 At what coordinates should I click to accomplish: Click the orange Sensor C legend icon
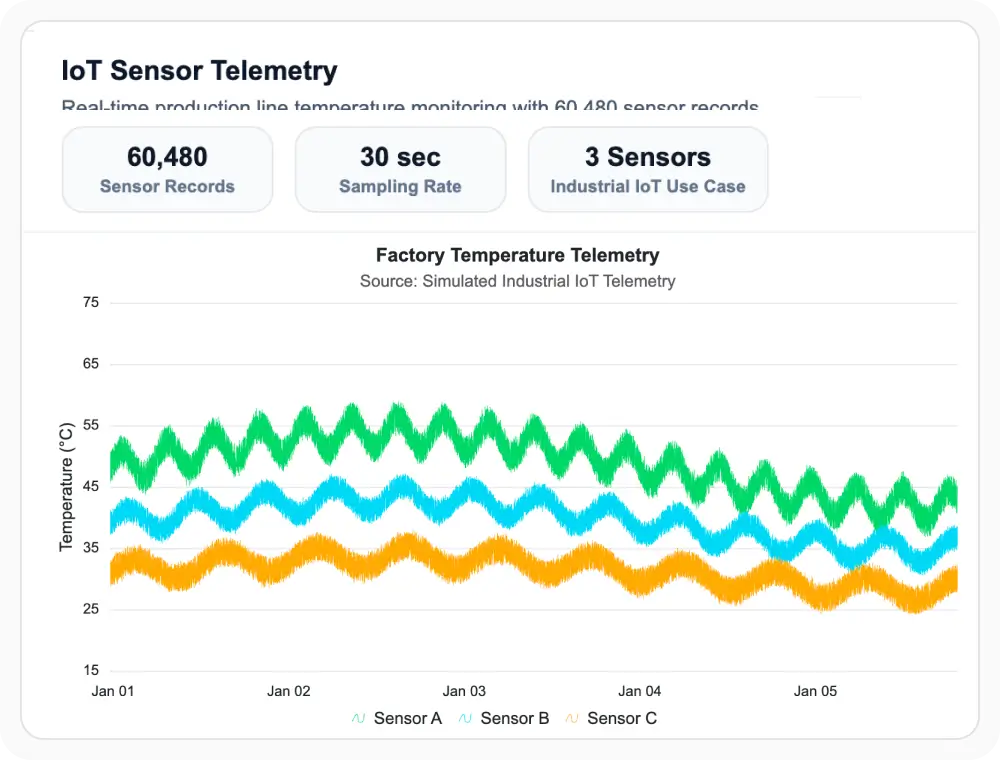[x=572, y=719]
